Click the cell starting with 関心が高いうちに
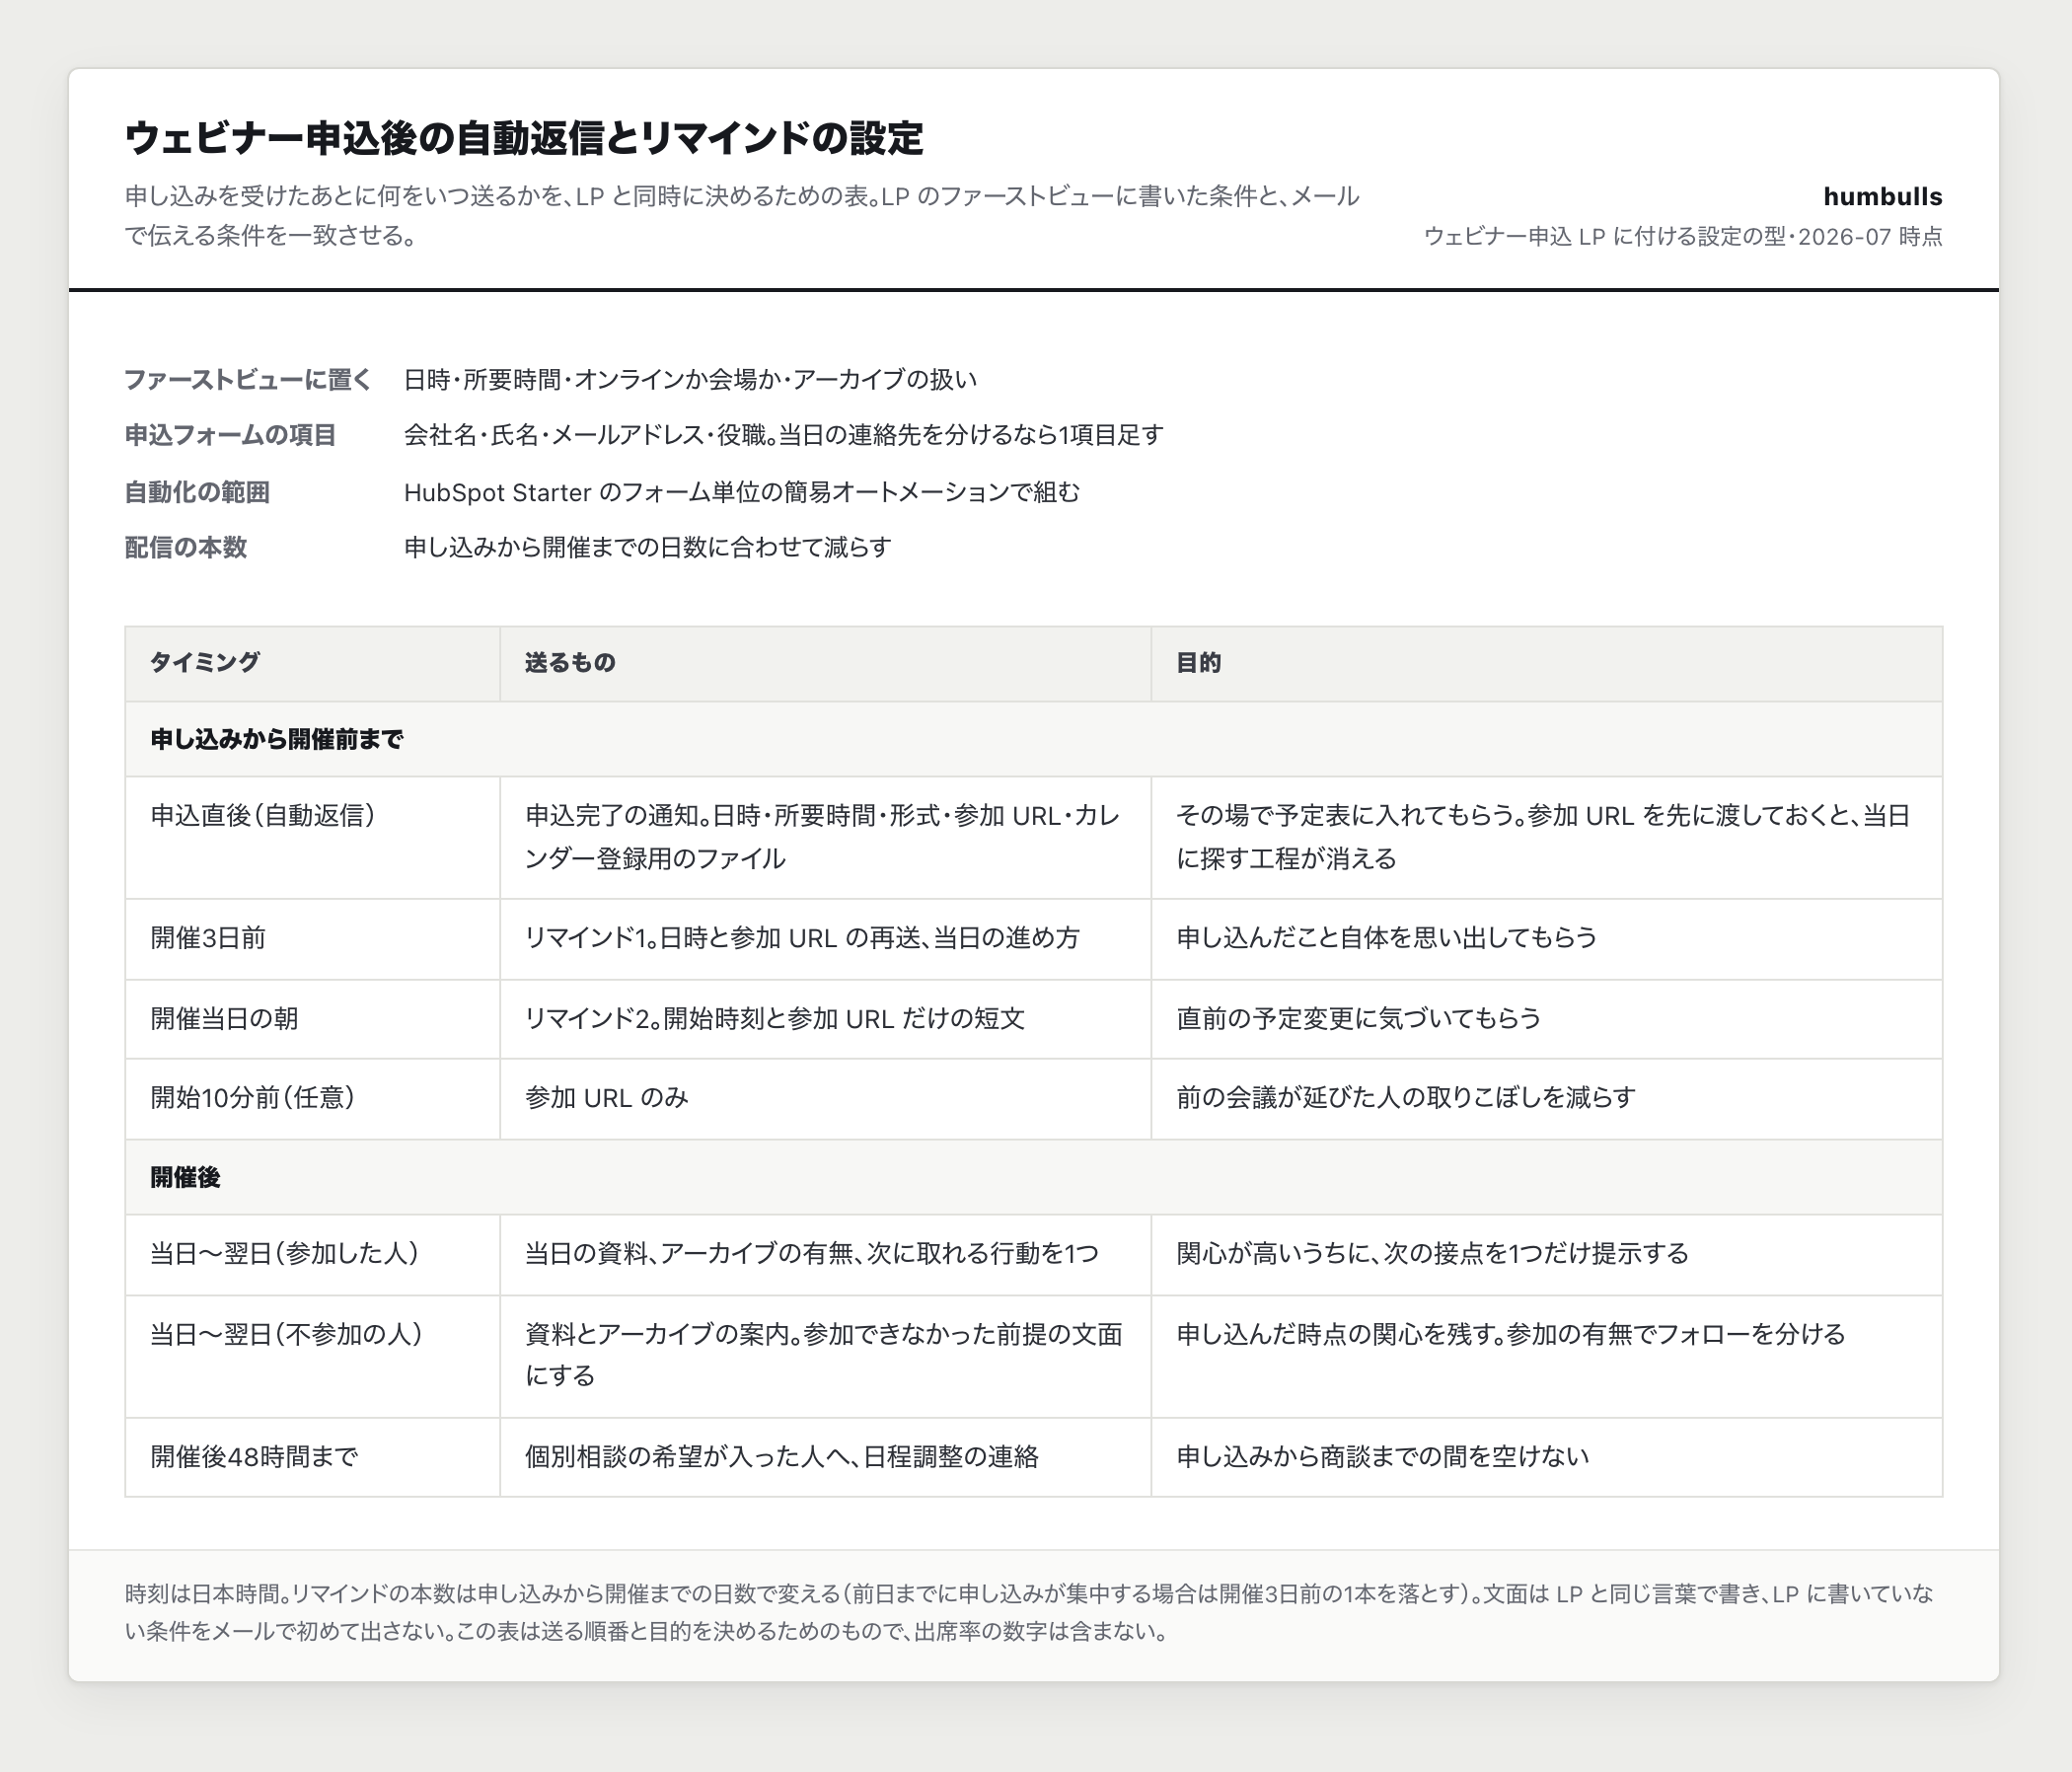2072x1772 pixels. [1547, 1255]
